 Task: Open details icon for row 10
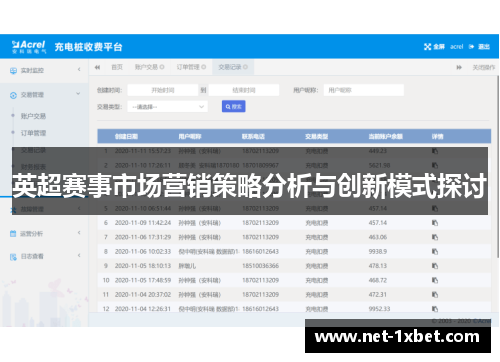(x=435, y=280)
